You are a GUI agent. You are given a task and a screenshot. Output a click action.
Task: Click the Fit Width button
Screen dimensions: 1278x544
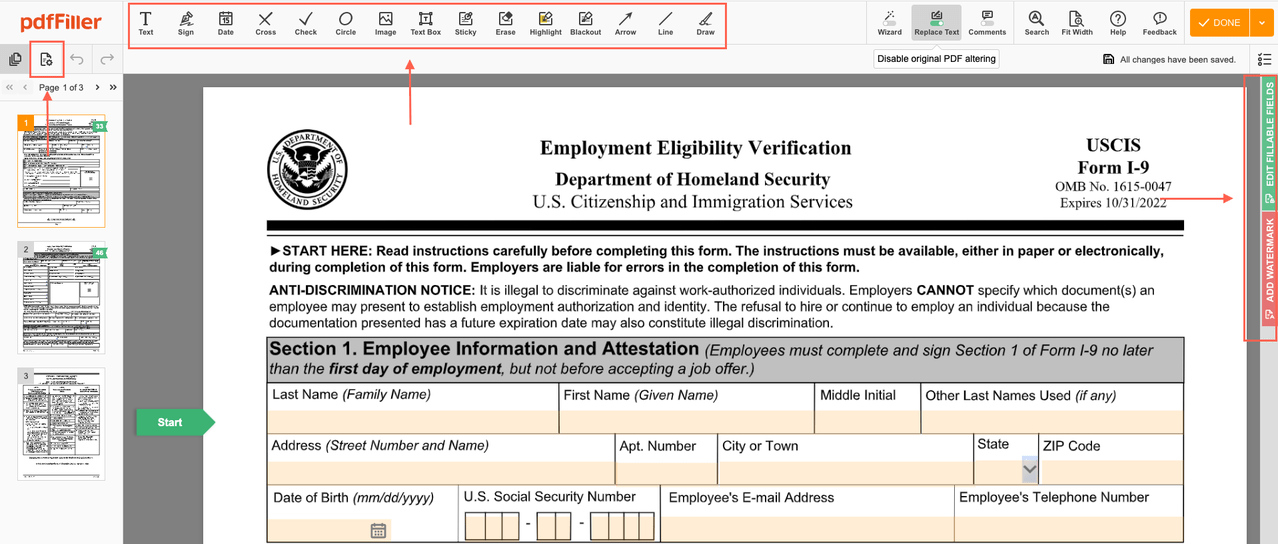pyautogui.click(x=1077, y=23)
